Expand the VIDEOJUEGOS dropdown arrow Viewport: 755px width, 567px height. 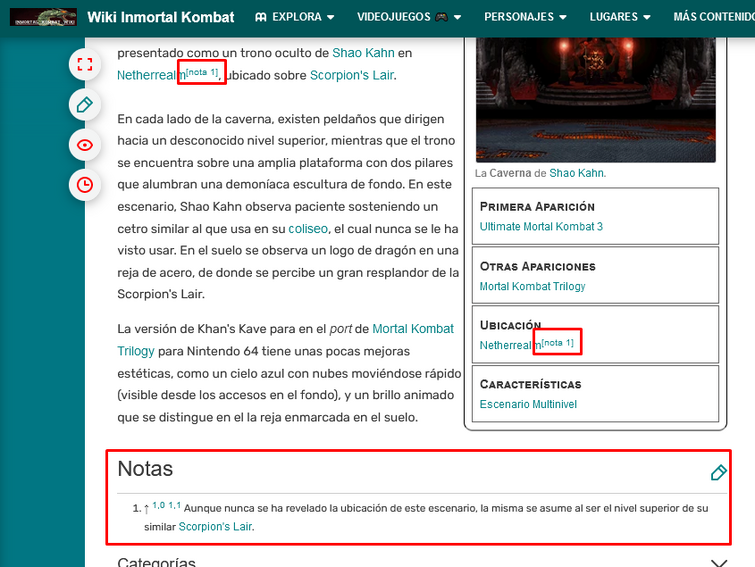click(x=457, y=17)
